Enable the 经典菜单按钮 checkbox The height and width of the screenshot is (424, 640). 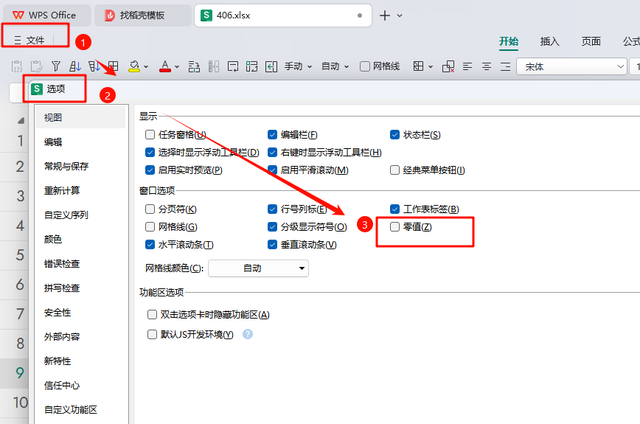pos(395,170)
